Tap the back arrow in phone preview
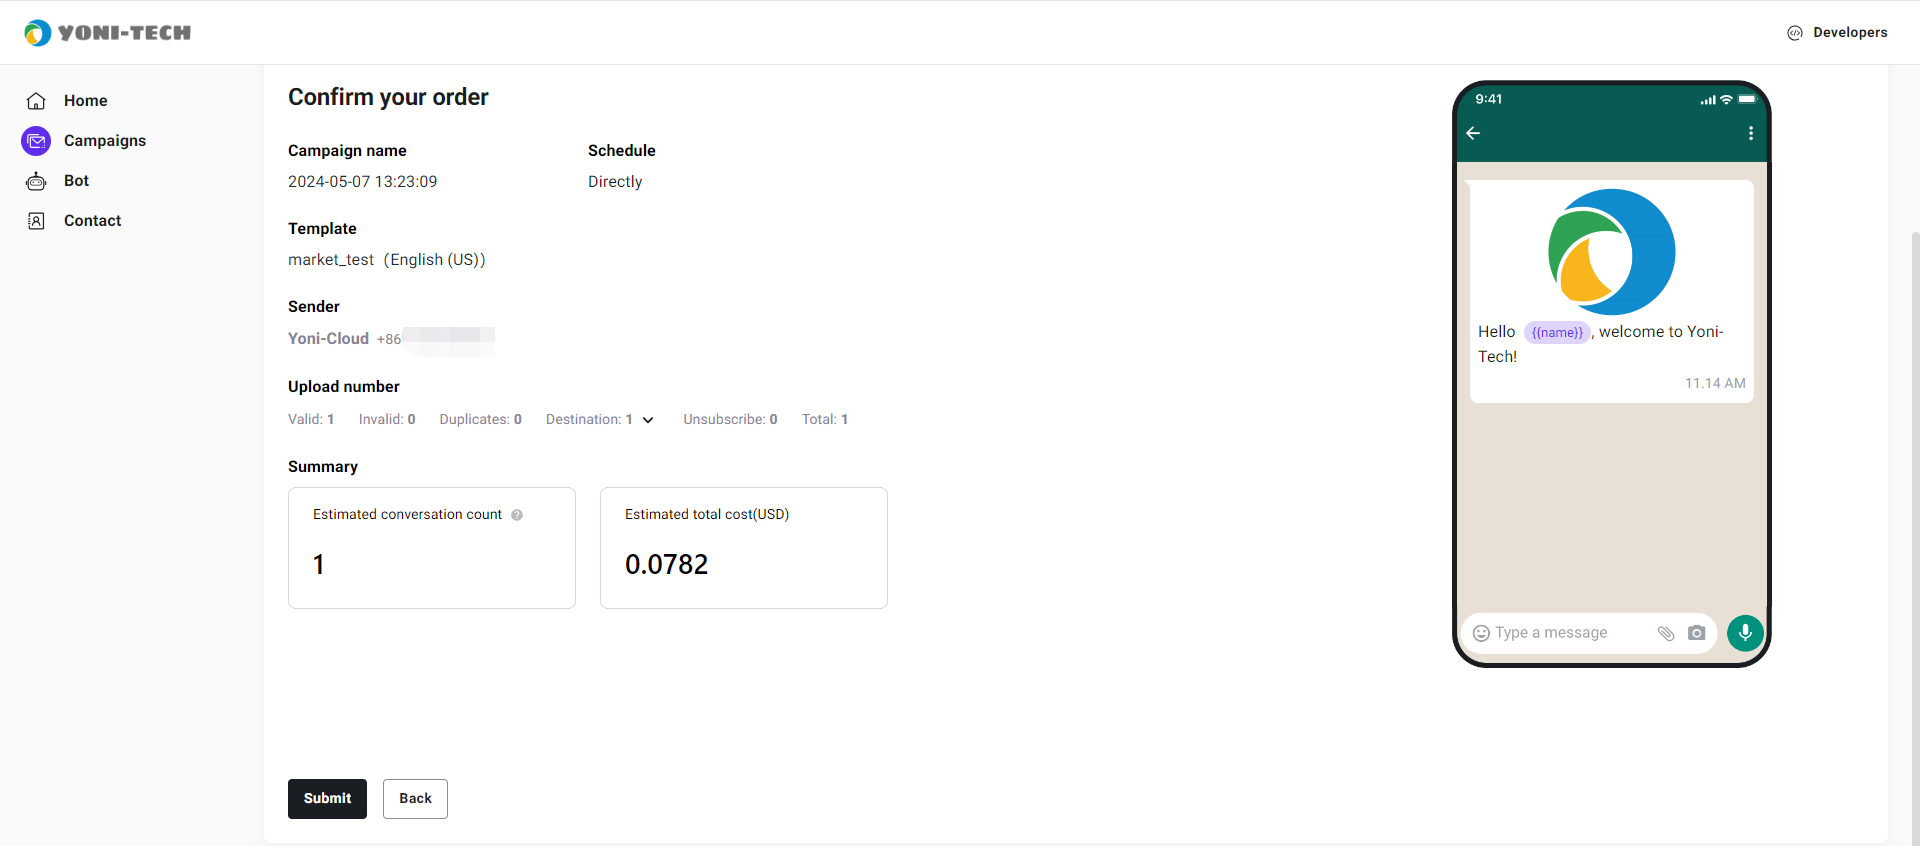The width and height of the screenshot is (1920, 846). pos(1473,133)
